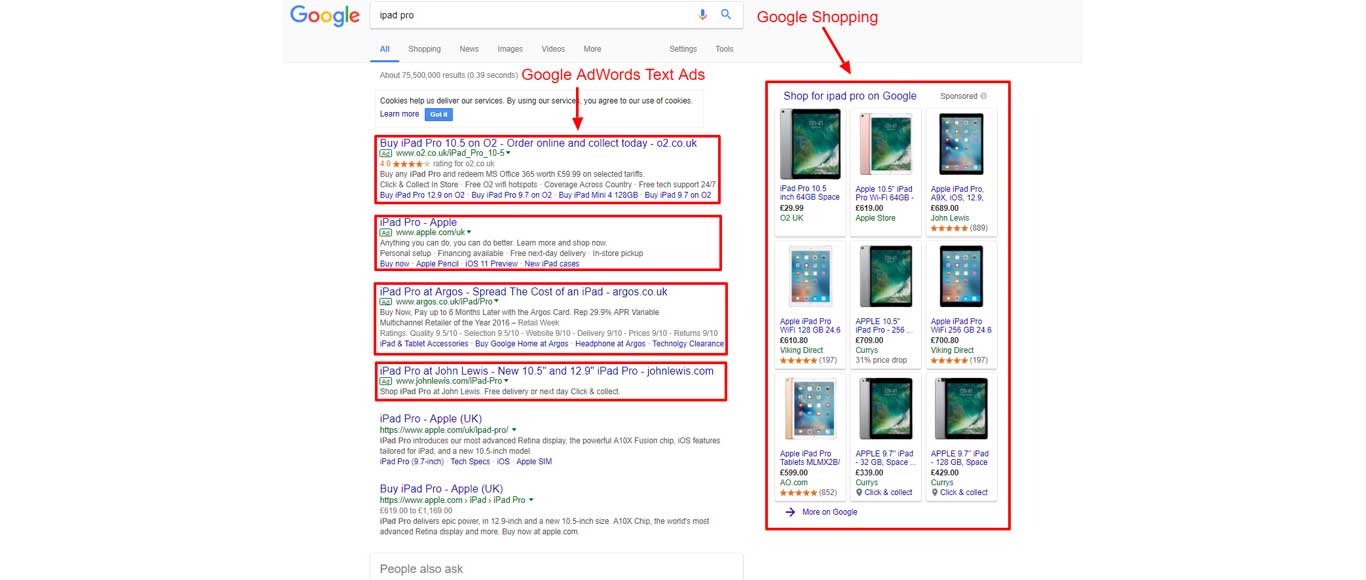Click the Ad badge on the Argos ad
Image resolution: width=1366 pixels, height=580 pixels.
coord(385,301)
